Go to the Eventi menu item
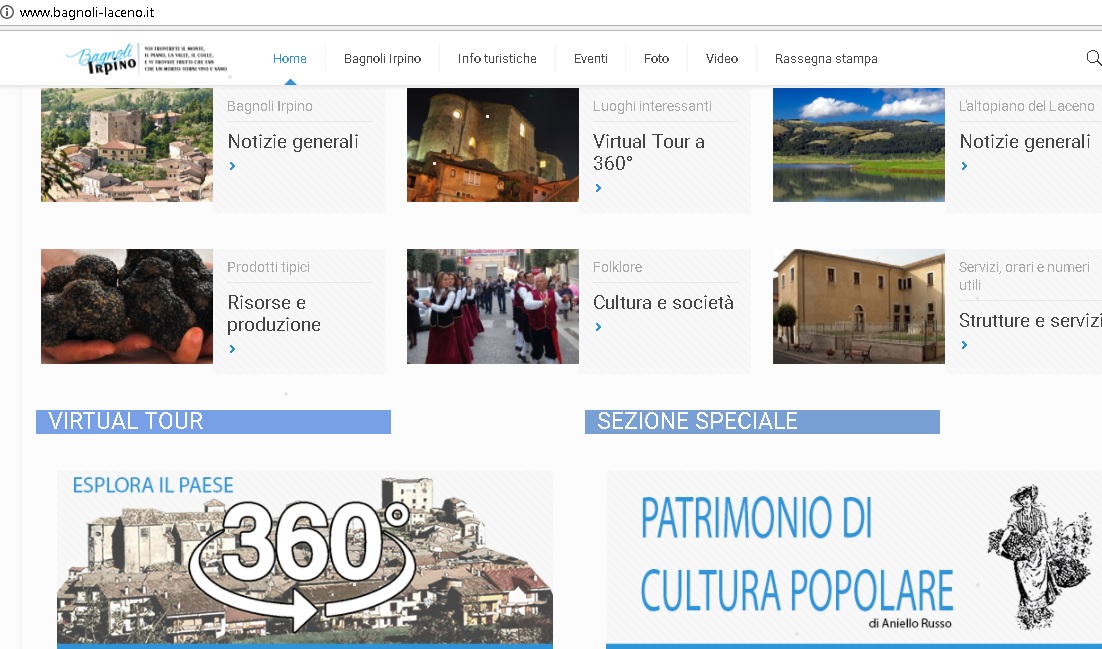This screenshot has width=1102, height=649. pyautogui.click(x=591, y=59)
